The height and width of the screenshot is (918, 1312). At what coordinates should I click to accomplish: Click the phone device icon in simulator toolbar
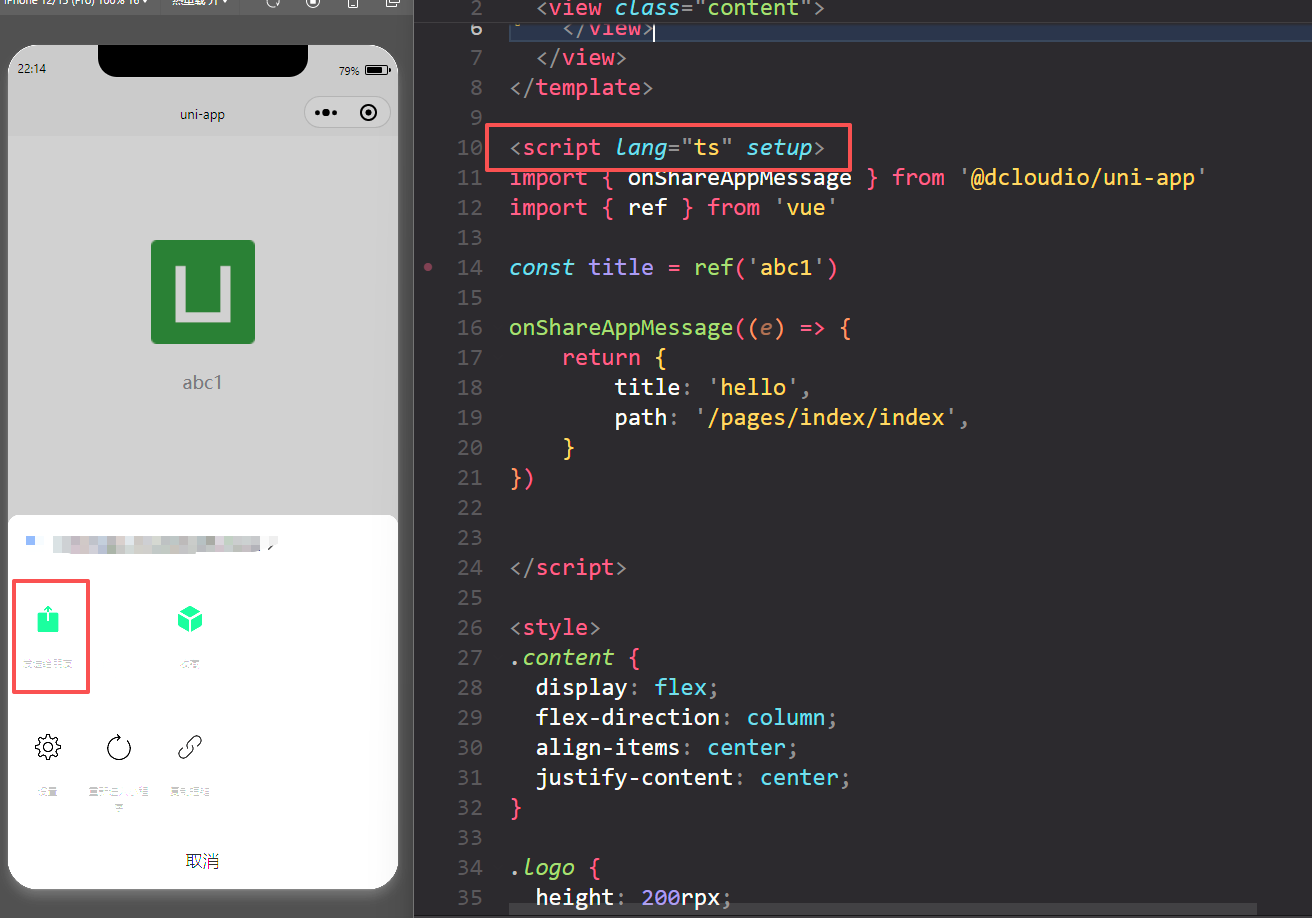(x=353, y=3)
